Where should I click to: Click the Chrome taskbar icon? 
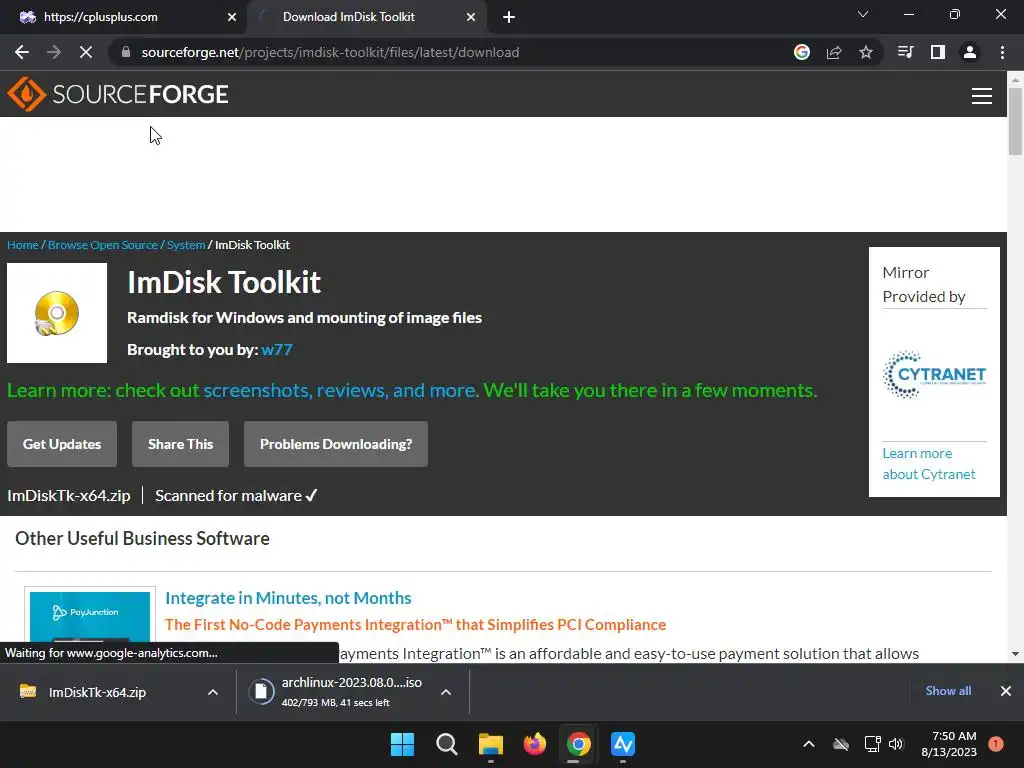(579, 744)
